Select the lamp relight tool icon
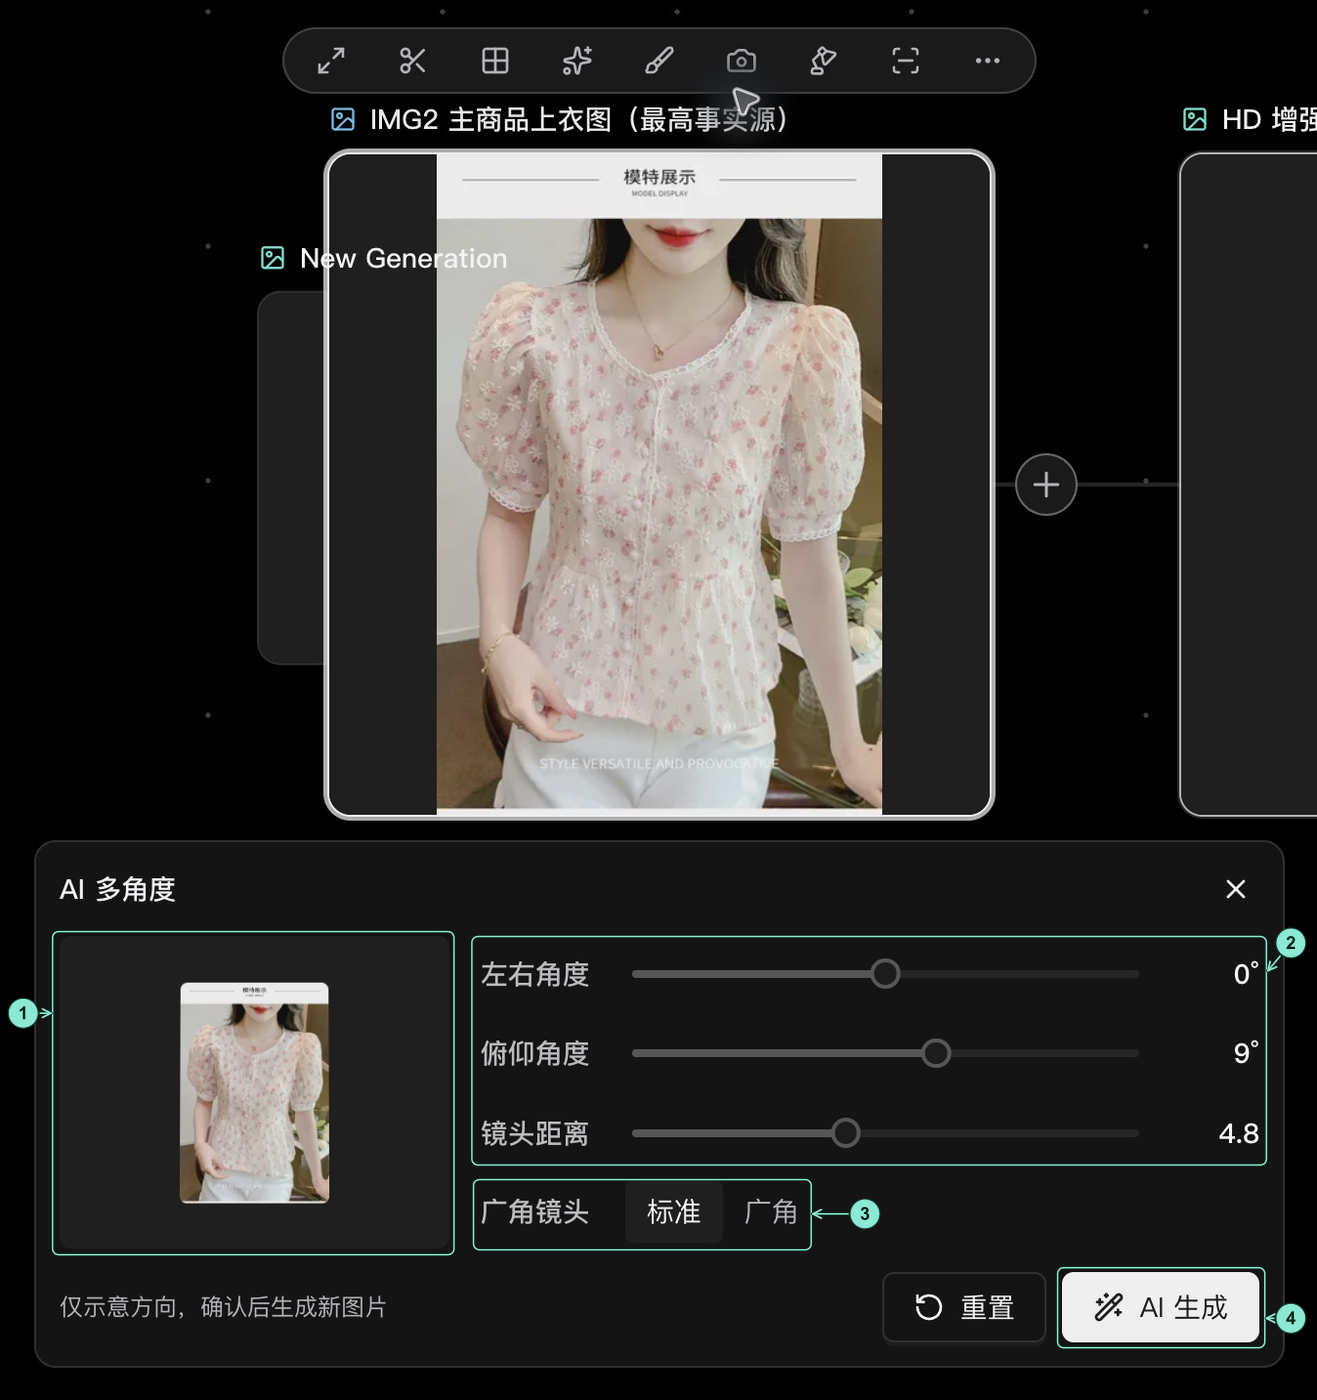 (823, 61)
